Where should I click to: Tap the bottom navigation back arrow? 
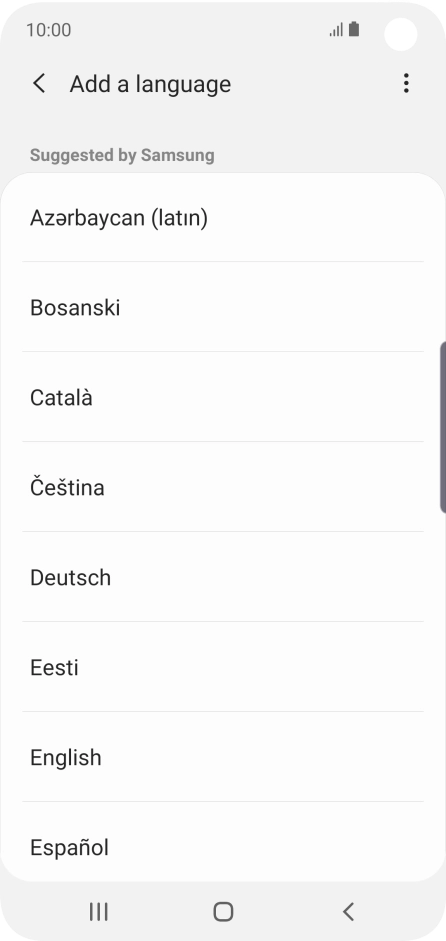point(348,912)
